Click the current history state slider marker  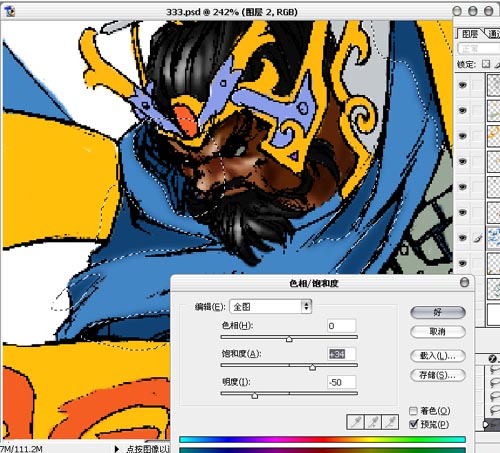click(486, 425)
